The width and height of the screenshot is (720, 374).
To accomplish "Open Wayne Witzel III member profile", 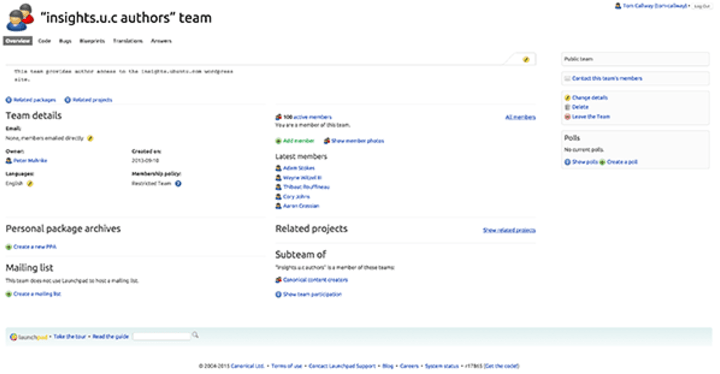I will coord(302,178).
